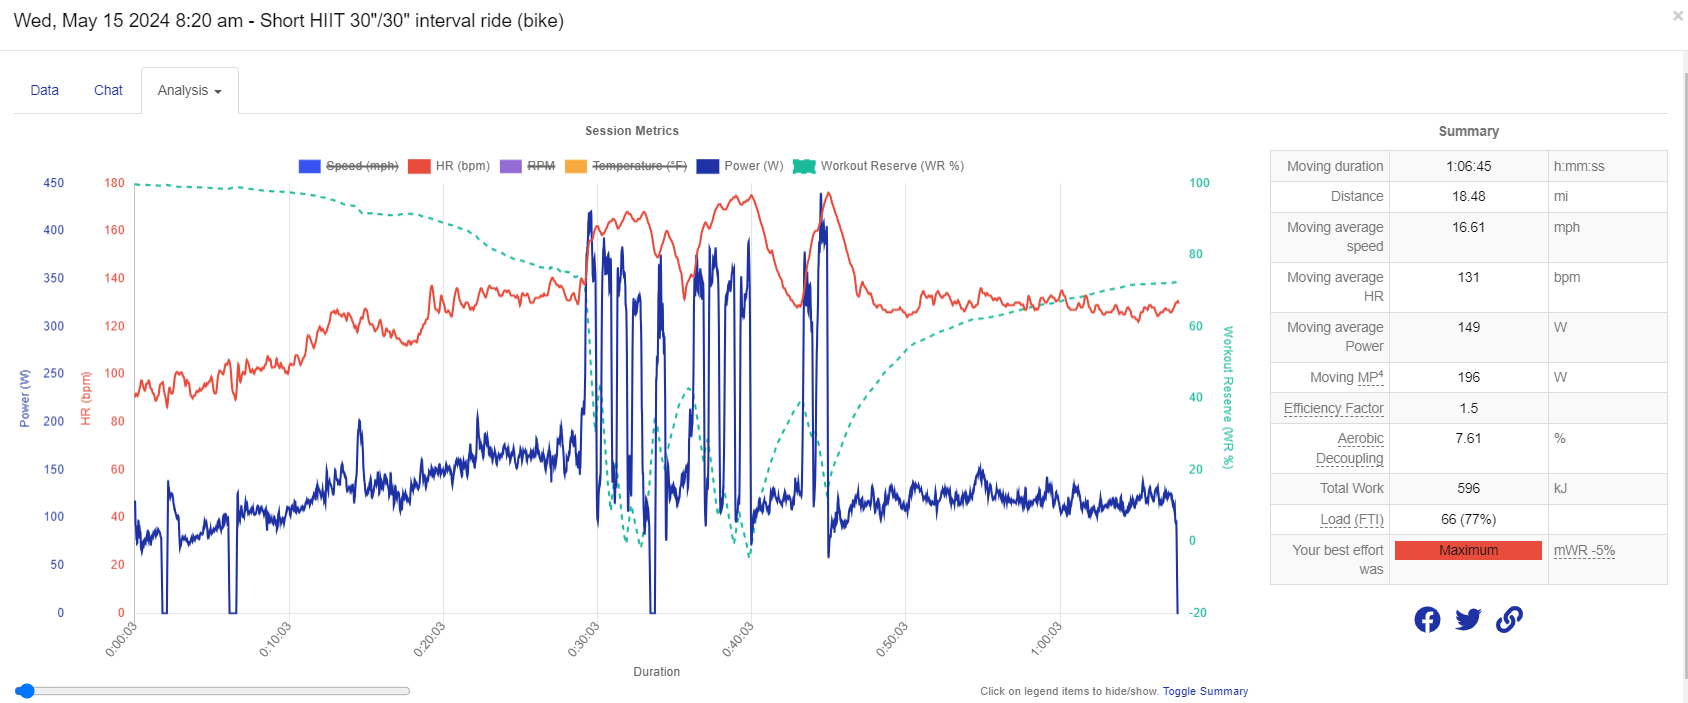Click the blue Speed legend color box
Screen dimensions: 1688x703
(309, 166)
